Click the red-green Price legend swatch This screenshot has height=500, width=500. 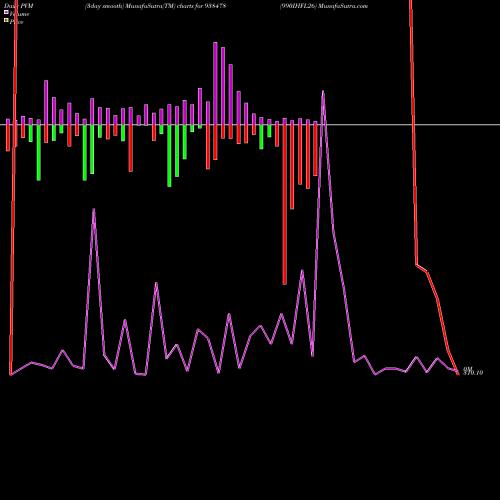point(6,20)
